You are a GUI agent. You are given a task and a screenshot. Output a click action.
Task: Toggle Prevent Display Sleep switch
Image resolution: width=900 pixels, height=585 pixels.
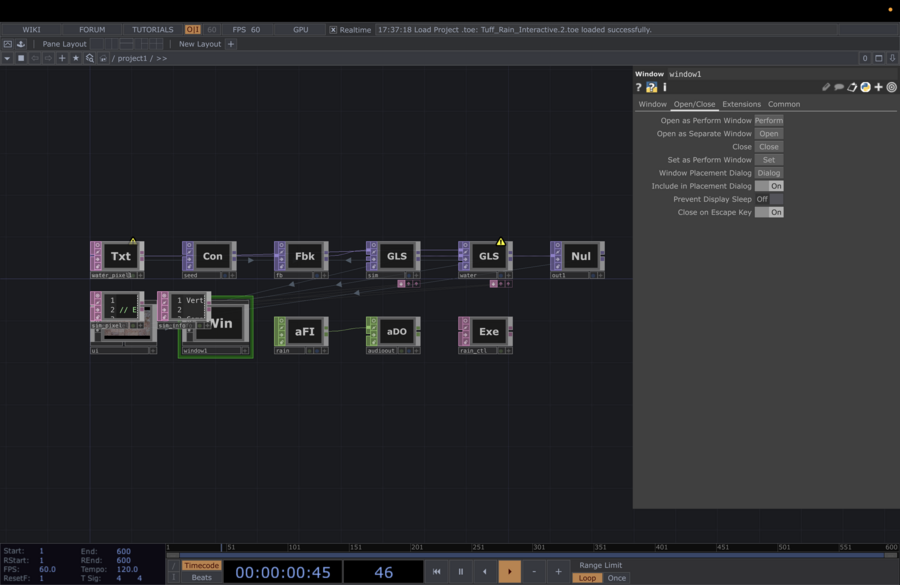point(769,199)
